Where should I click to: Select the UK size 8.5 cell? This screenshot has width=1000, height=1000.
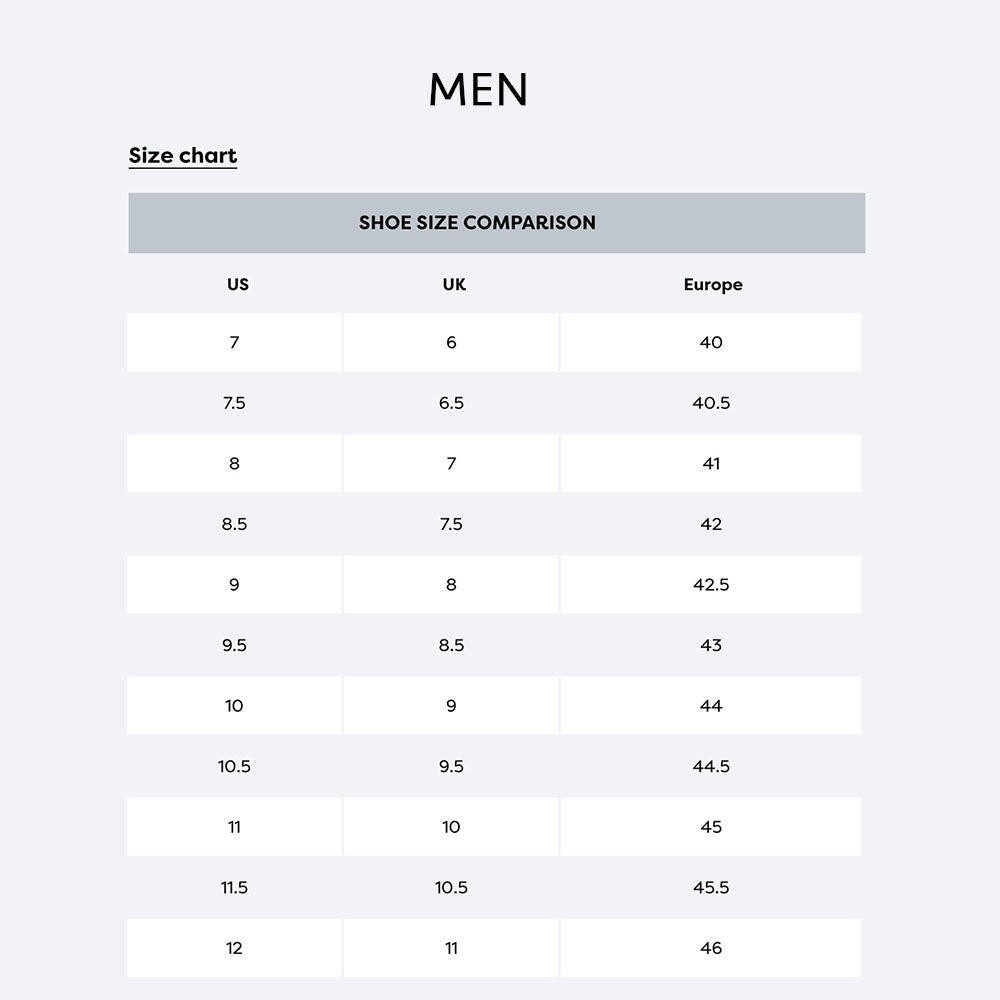[x=451, y=645]
